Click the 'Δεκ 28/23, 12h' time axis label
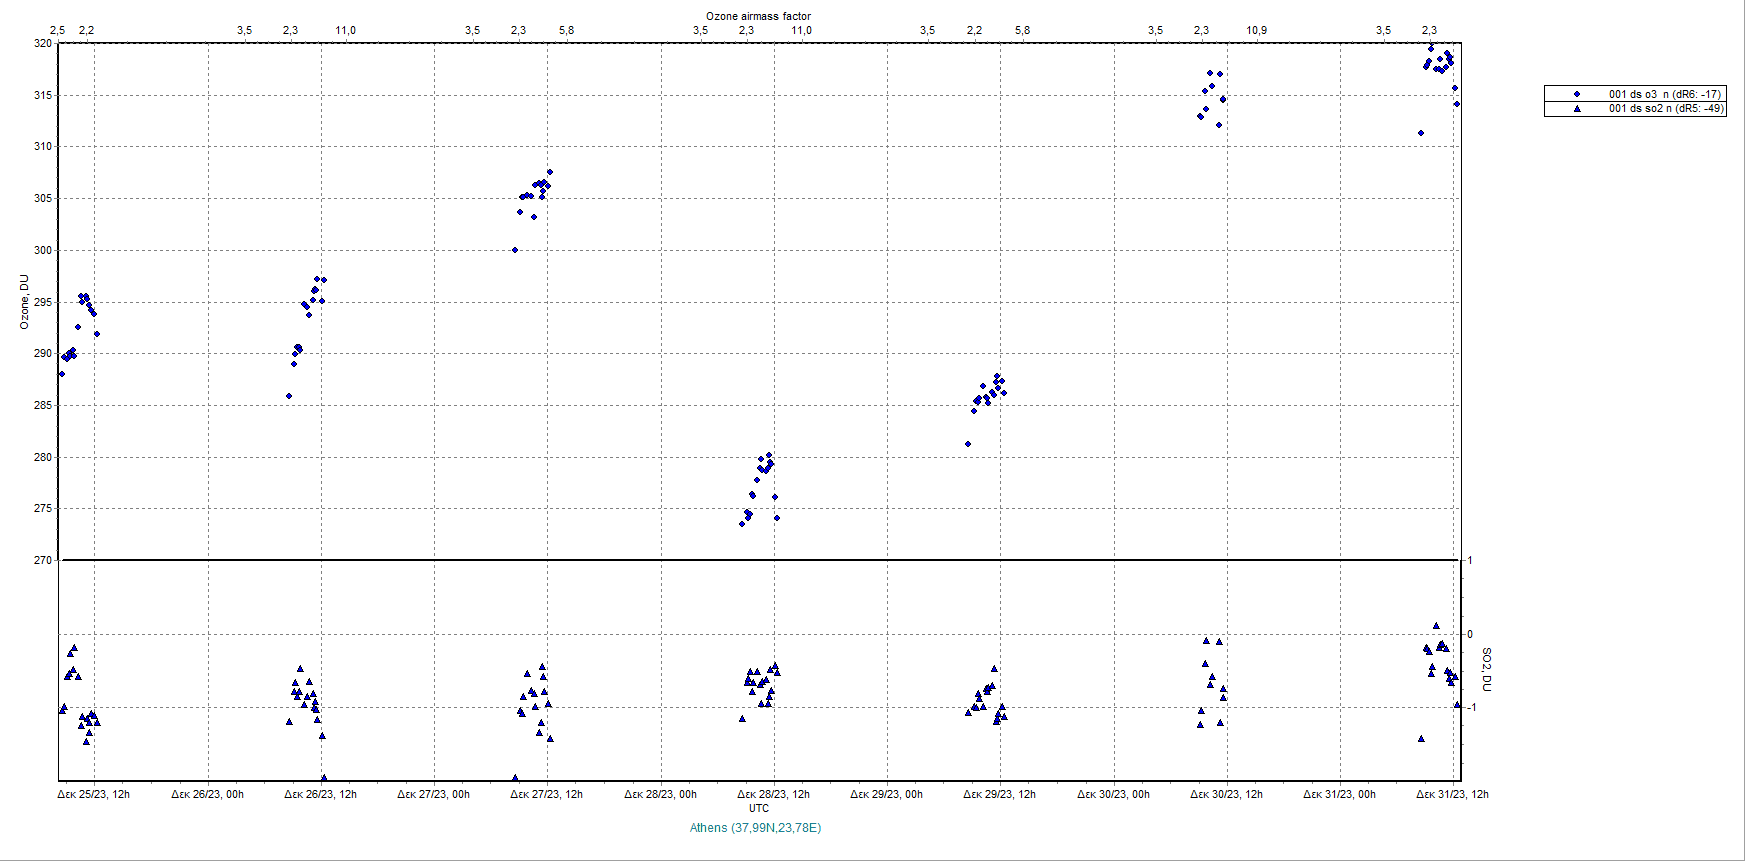 pyautogui.click(x=773, y=794)
